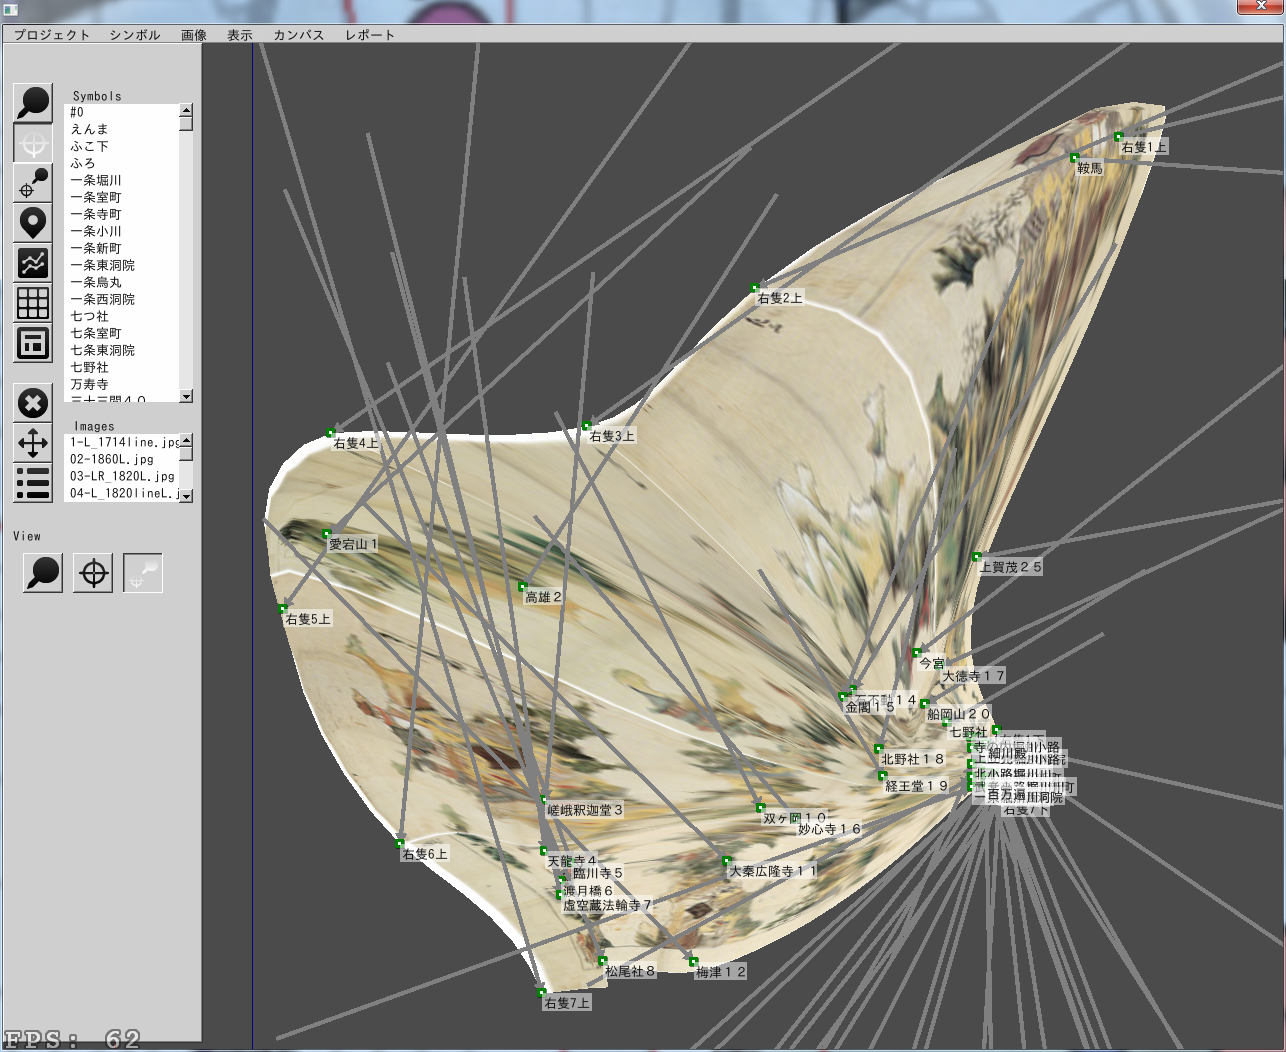The image size is (1286, 1052).
Task: Open the line chart tool
Action: [32, 263]
